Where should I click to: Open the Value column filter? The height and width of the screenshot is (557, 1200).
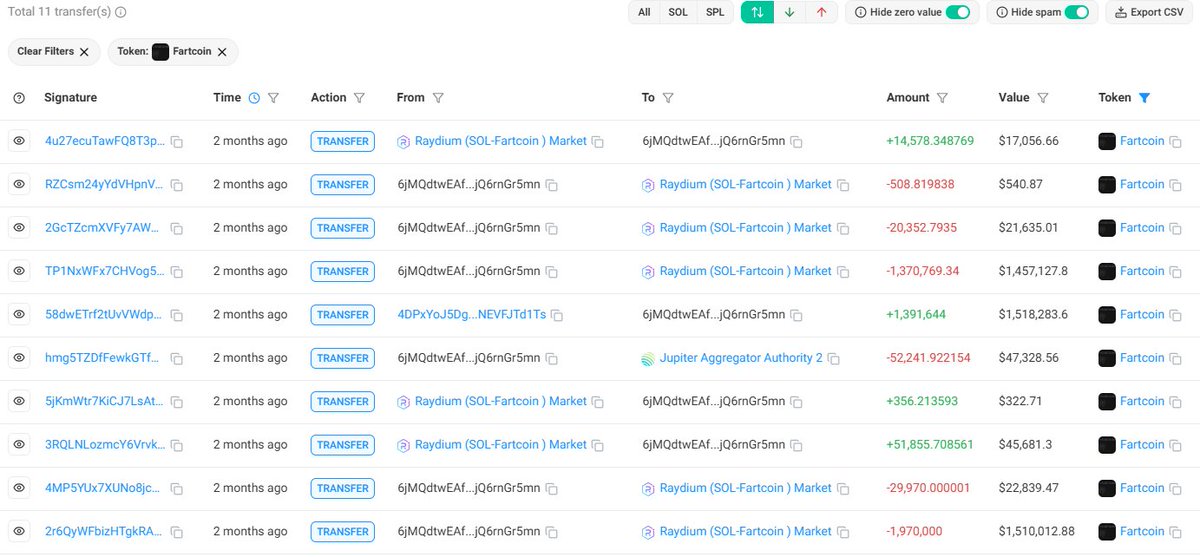click(1042, 98)
